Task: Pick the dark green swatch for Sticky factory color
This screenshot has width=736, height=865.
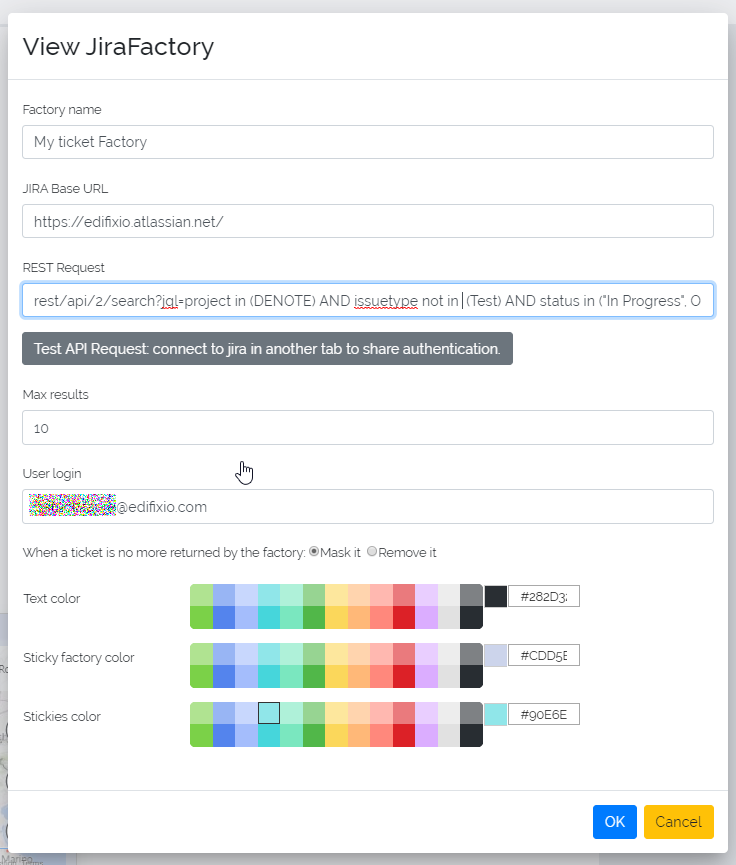Action: [x=314, y=676]
